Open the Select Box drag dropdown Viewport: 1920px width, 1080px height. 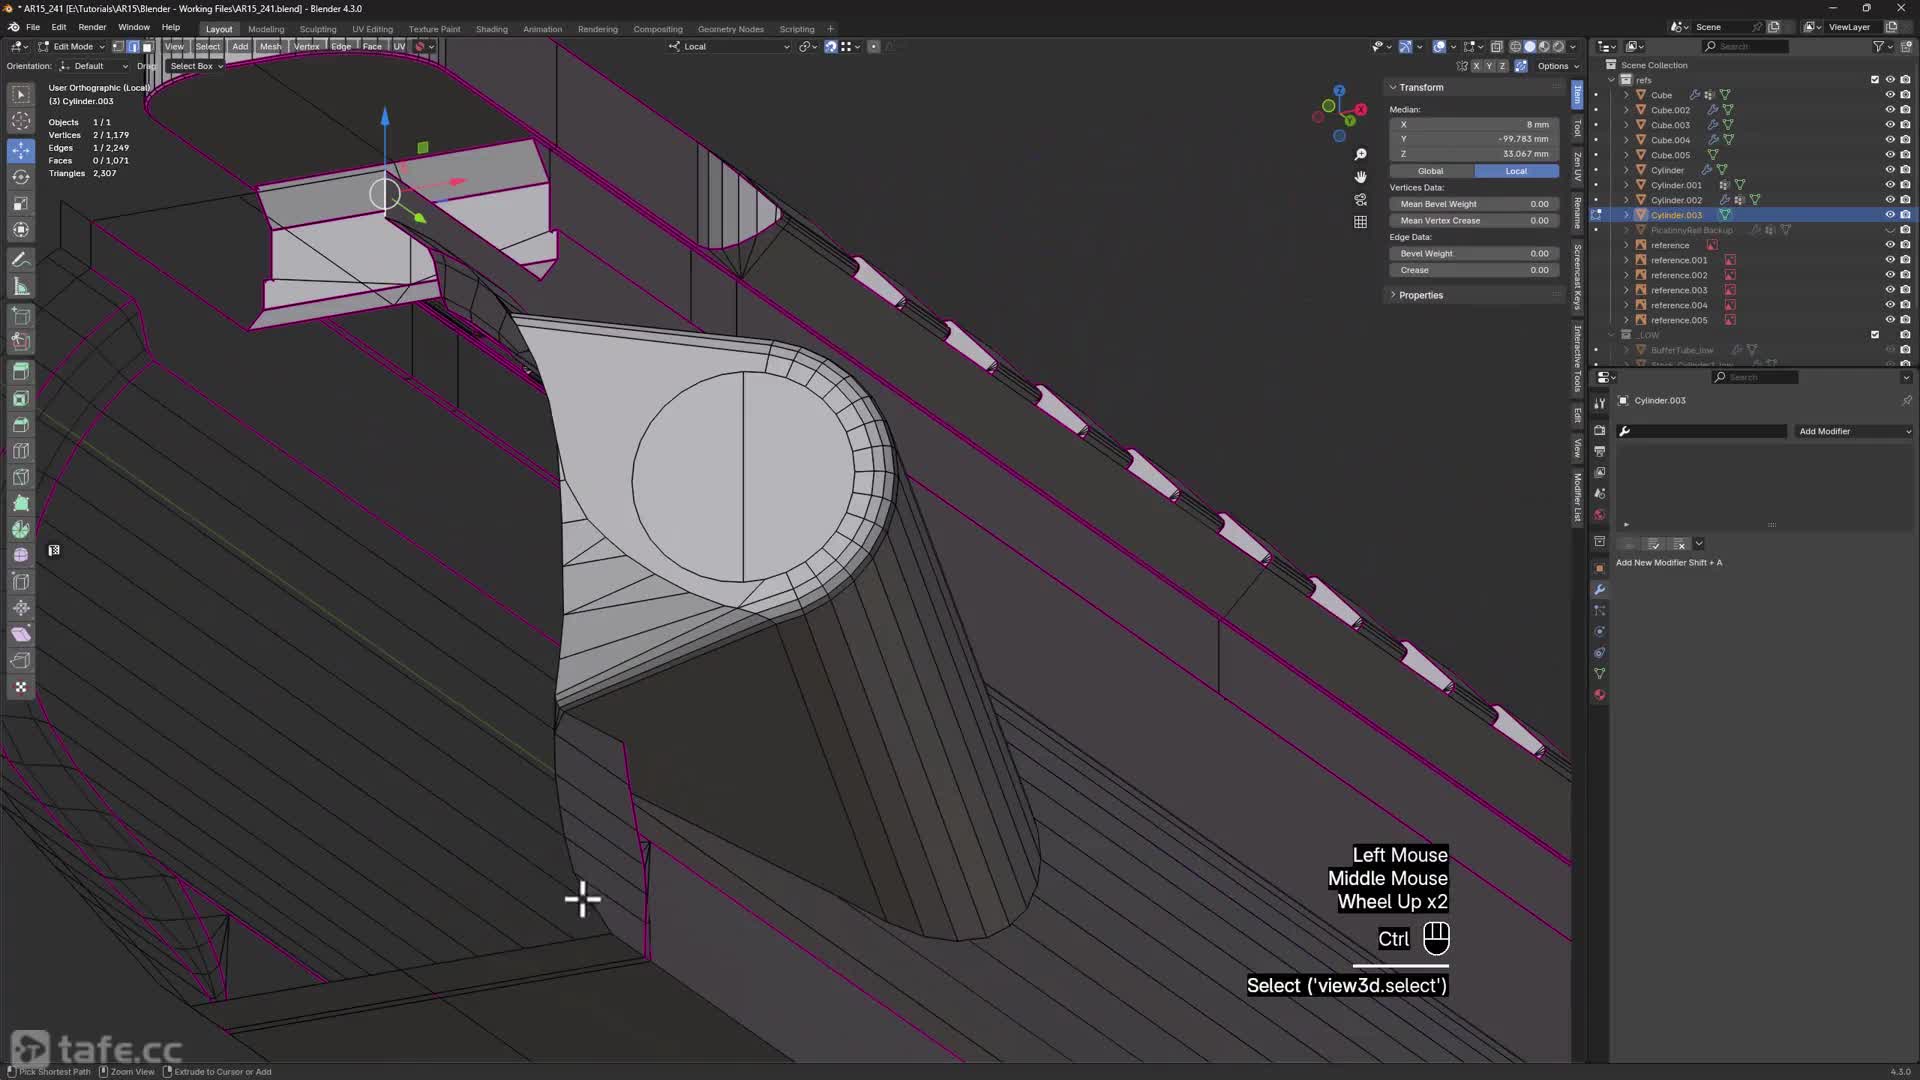point(195,66)
